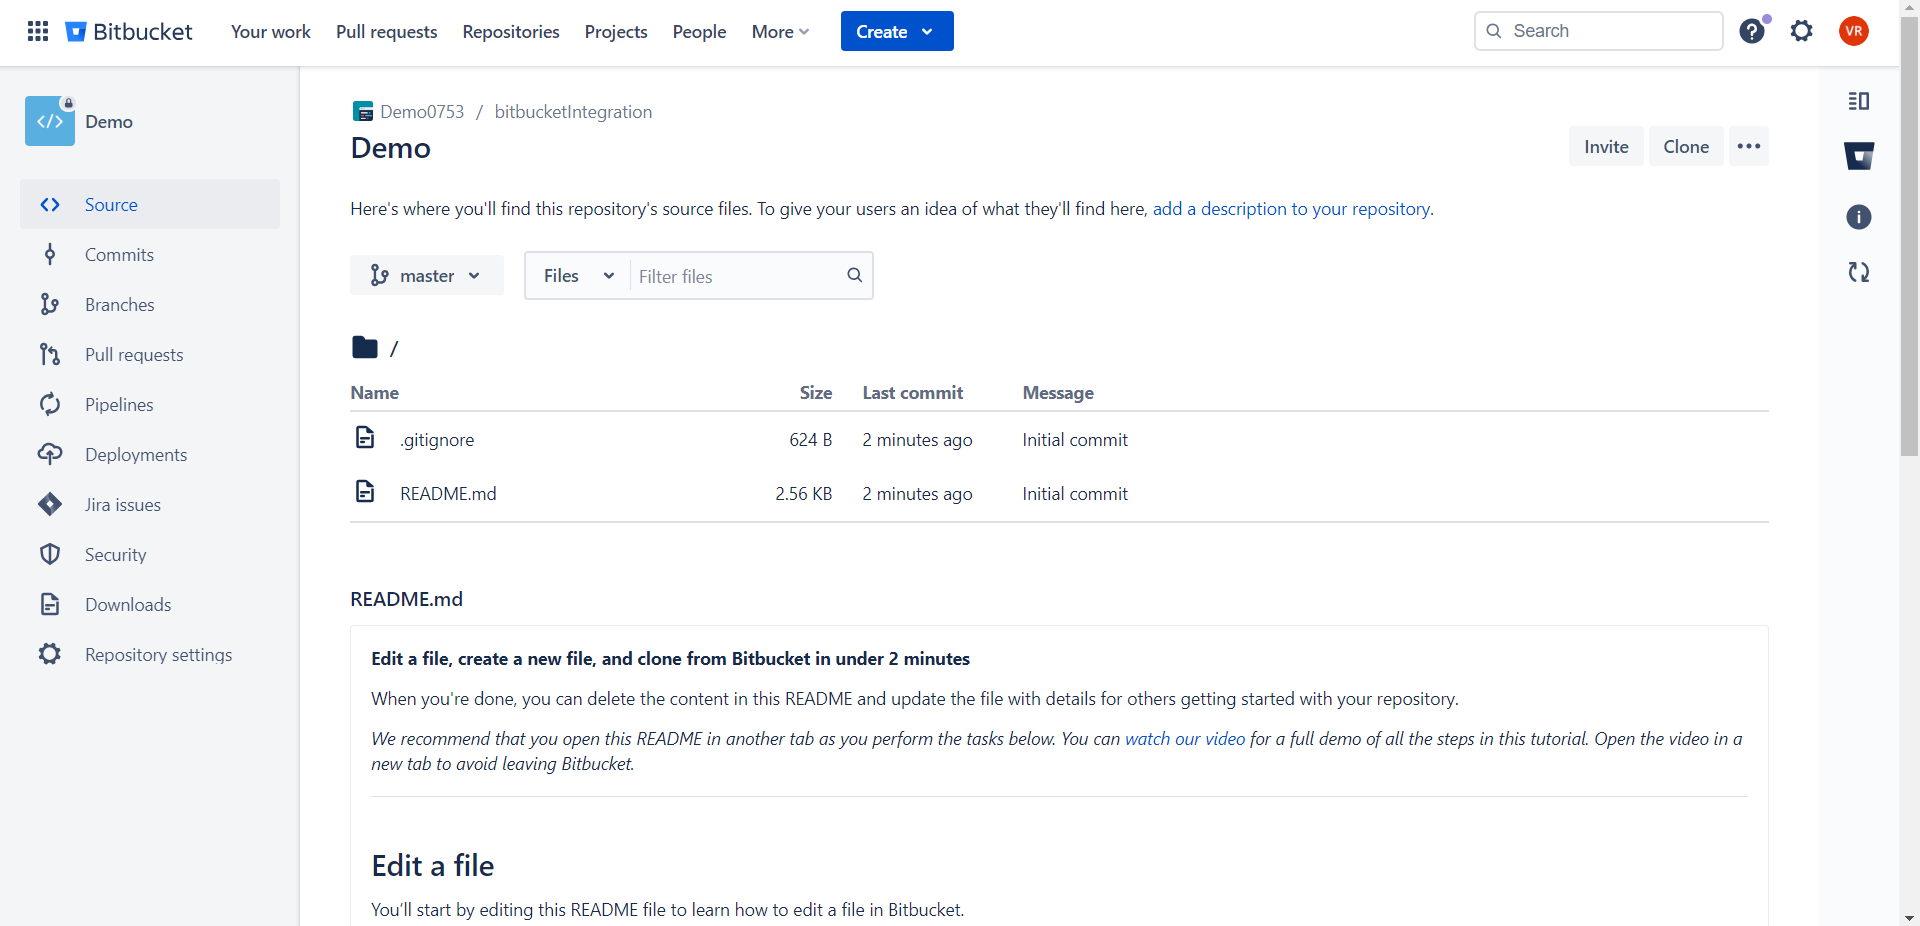The height and width of the screenshot is (926, 1920).
Task: Open the app switcher grid icon
Action: click(x=38, y=31)
